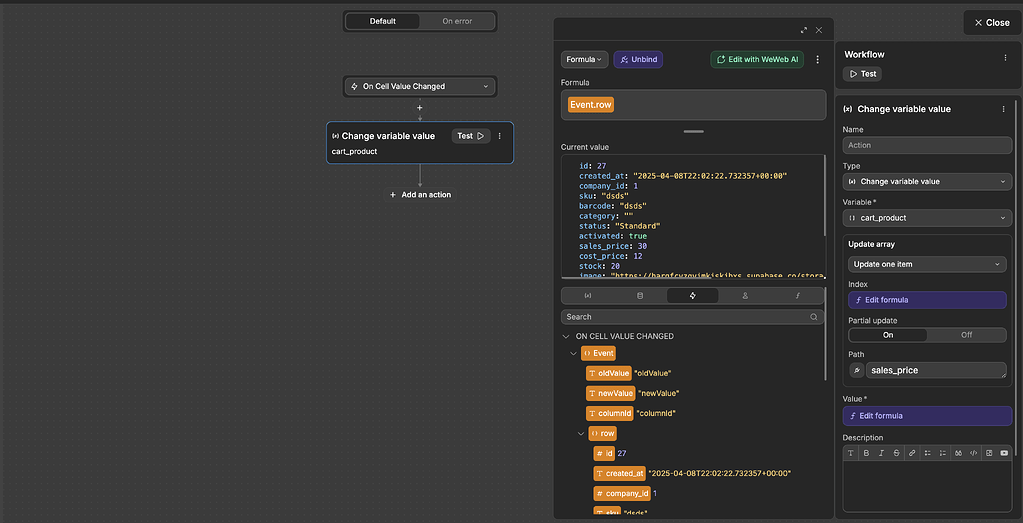Click the plus icon below the trigger
The width and height of the screenshot is (1023, 523).
click(x=419, y=108)
